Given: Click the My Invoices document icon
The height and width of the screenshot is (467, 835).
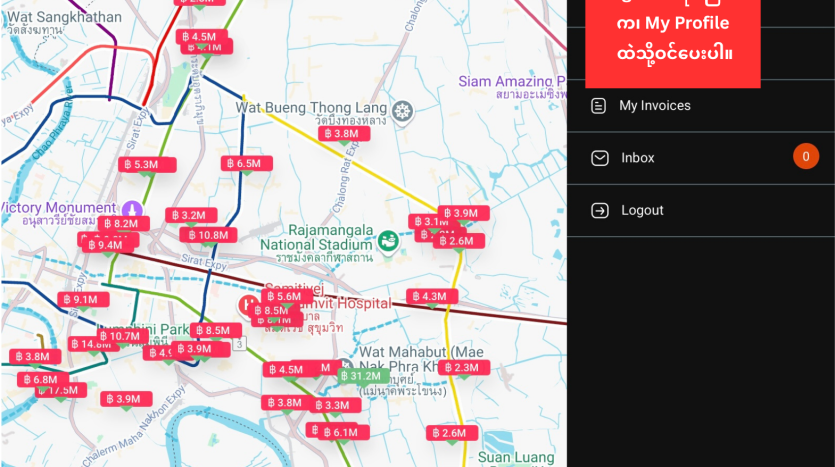Looking at the screenshot, I should click(x=599, y=106).
